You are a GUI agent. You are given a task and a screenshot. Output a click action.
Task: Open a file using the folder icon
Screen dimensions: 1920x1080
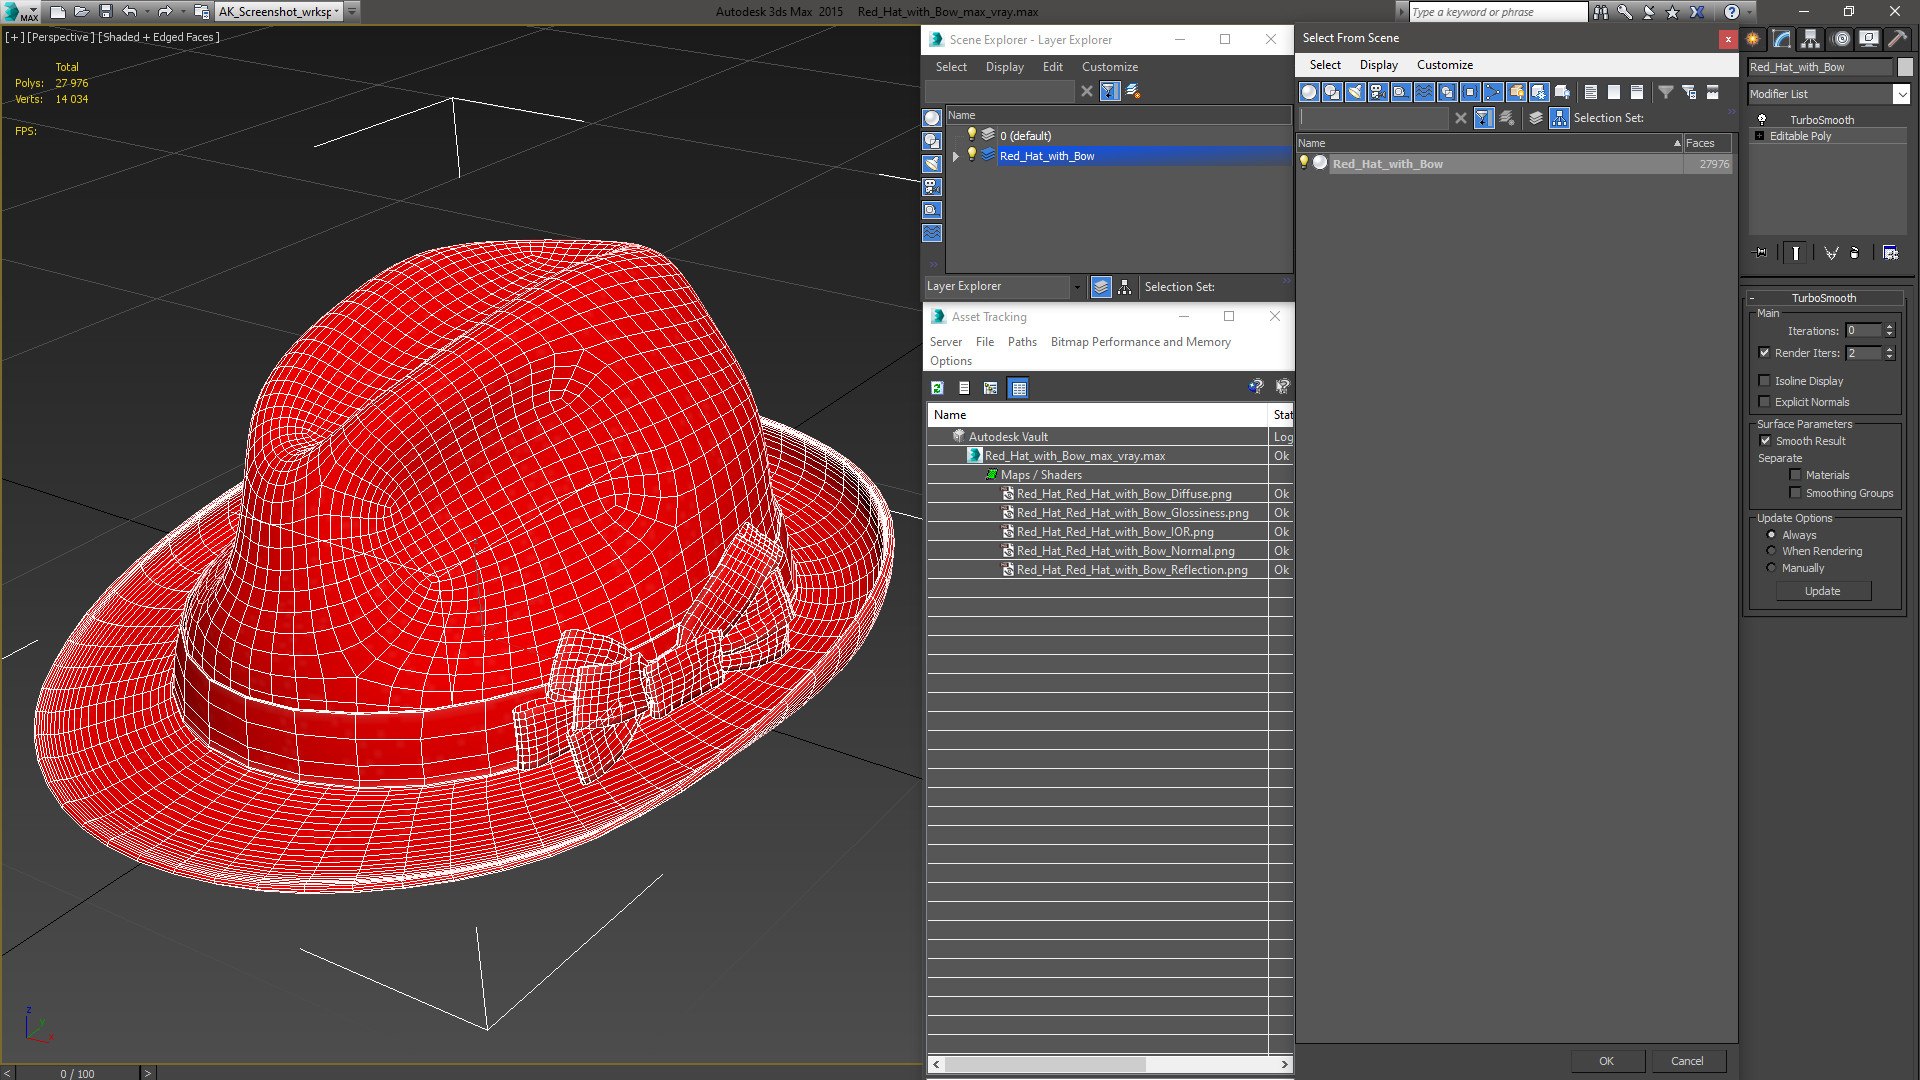[82, 12]
